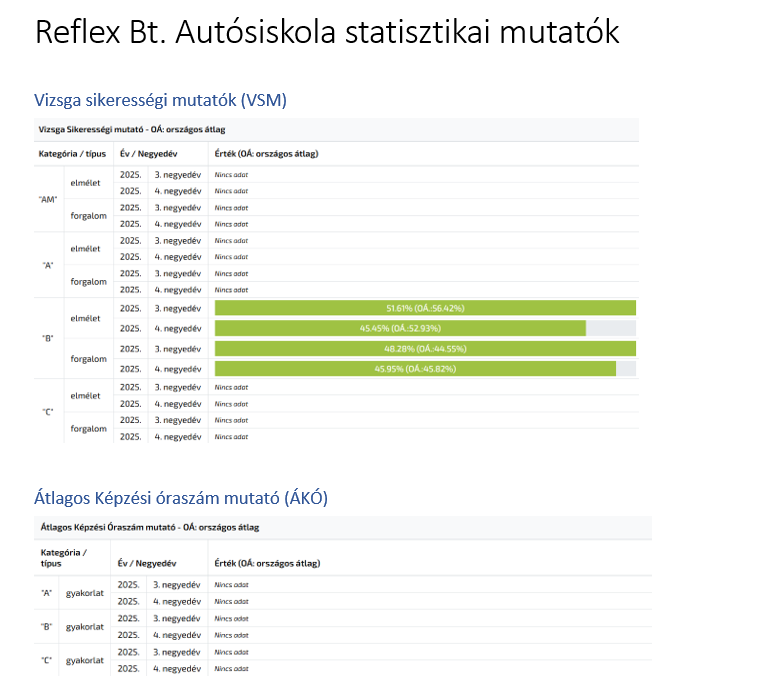The width and height of the screenshot is (771, 695).
Task: Click "Érték (OÁ: országos átlag)" header in VSM table
Action: (x=269, y=154)
